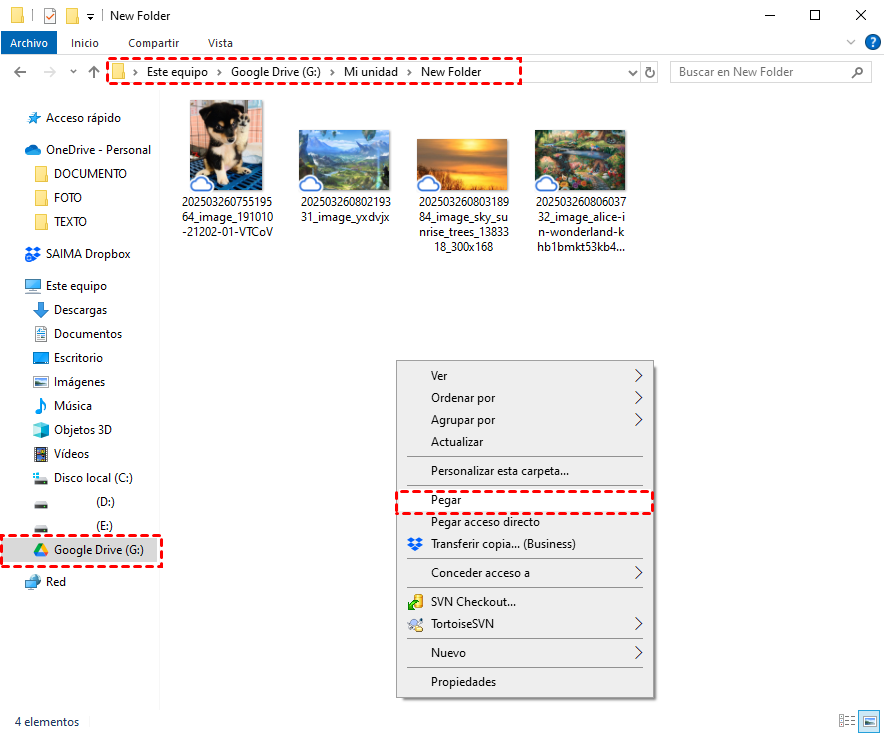Click 'Mi unidad' in the address breadcrumb
This screenshot has width=885, height=734.
click(x=371, y=72)
